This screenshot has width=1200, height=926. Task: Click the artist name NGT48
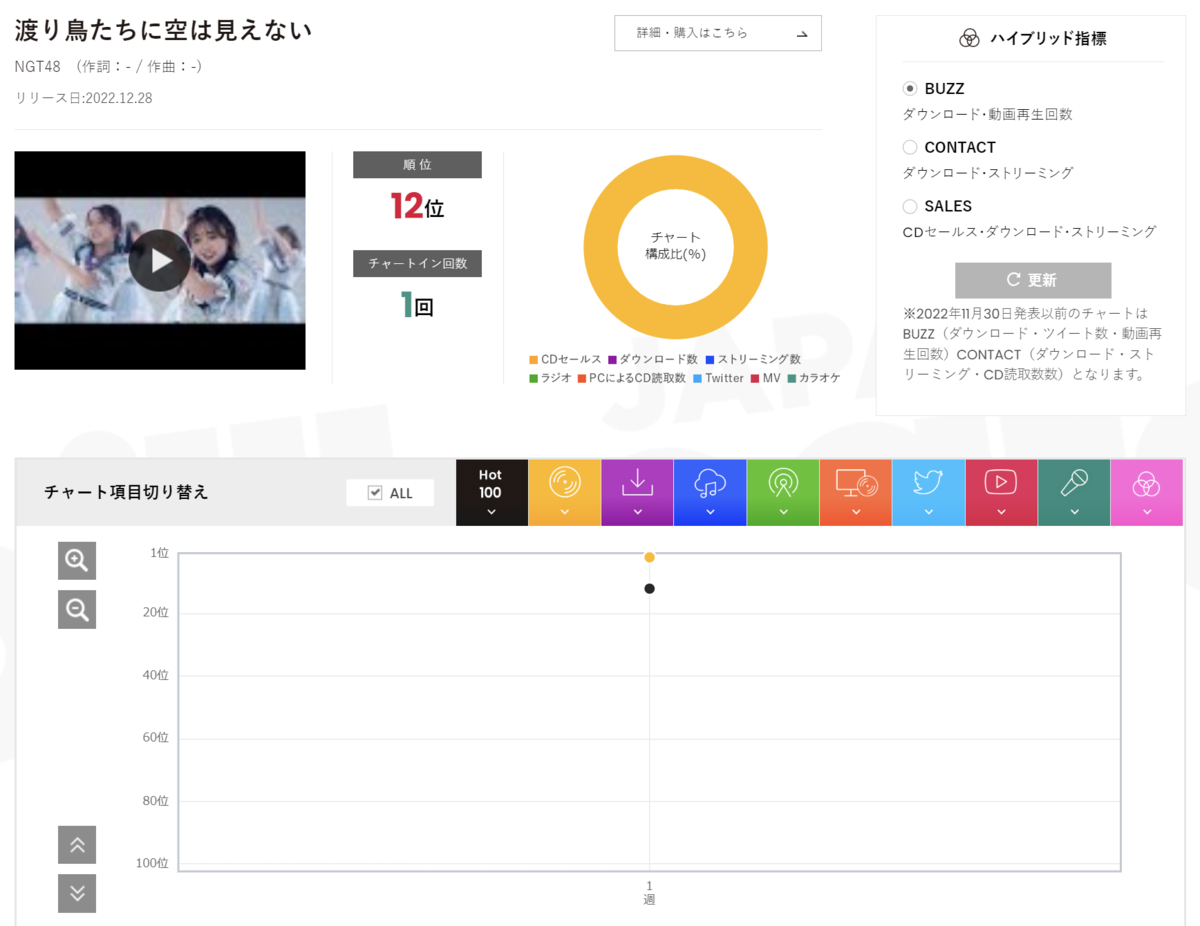[38, 66]
